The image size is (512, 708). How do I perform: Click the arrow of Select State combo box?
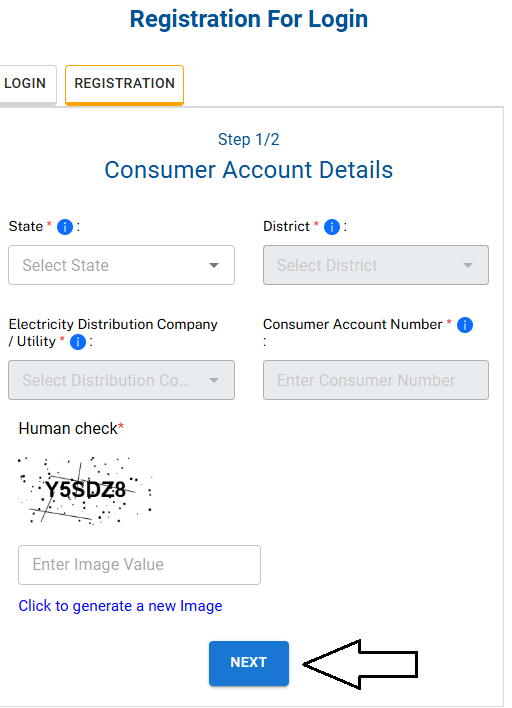214,266
